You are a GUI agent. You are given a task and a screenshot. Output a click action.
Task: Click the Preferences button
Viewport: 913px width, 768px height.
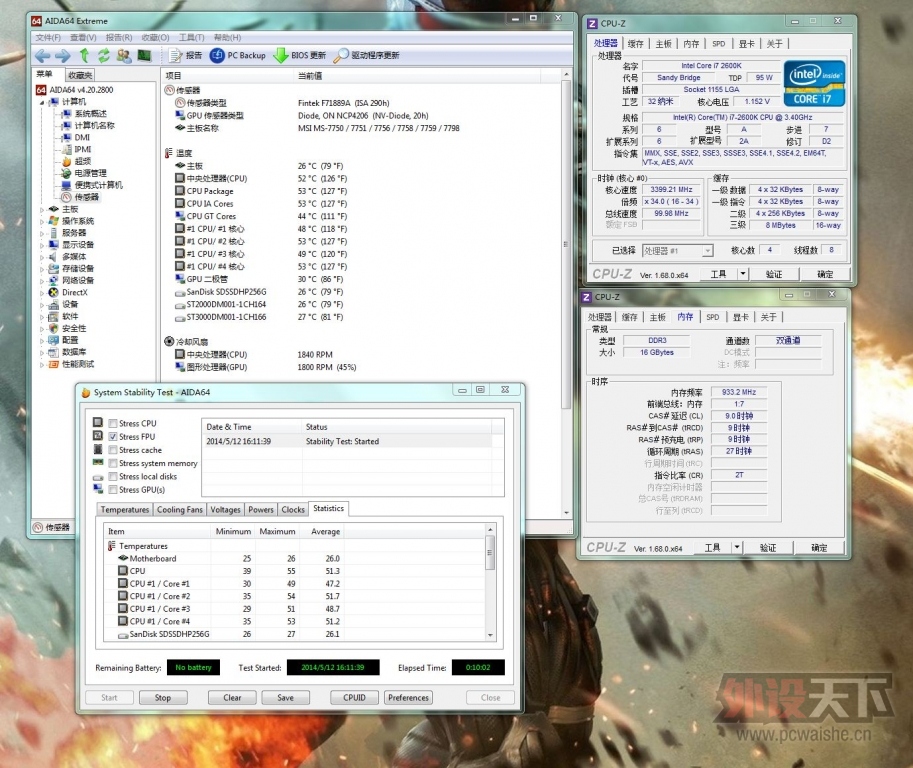408,698
